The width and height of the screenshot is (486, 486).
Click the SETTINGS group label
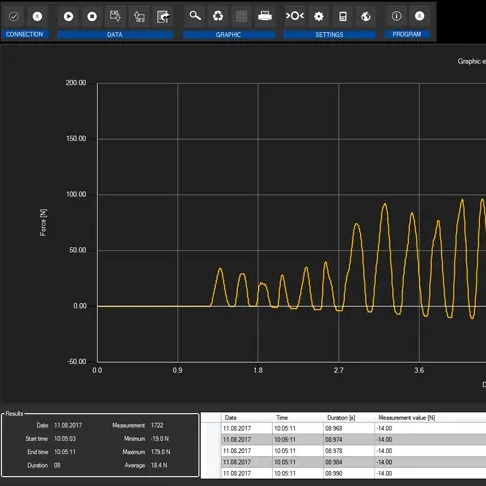(x=329, y=35)
